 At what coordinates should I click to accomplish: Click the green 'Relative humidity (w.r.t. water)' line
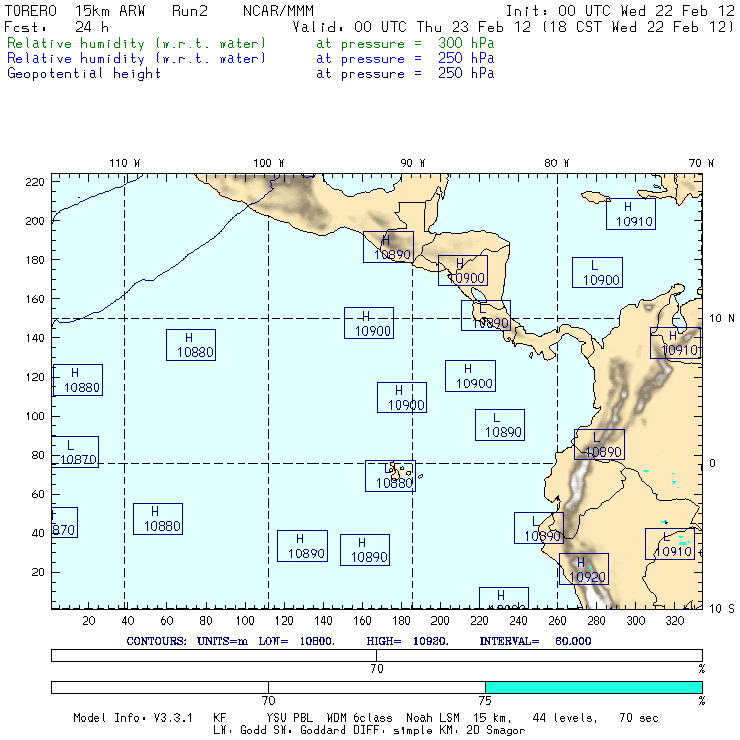click(136, 43)
